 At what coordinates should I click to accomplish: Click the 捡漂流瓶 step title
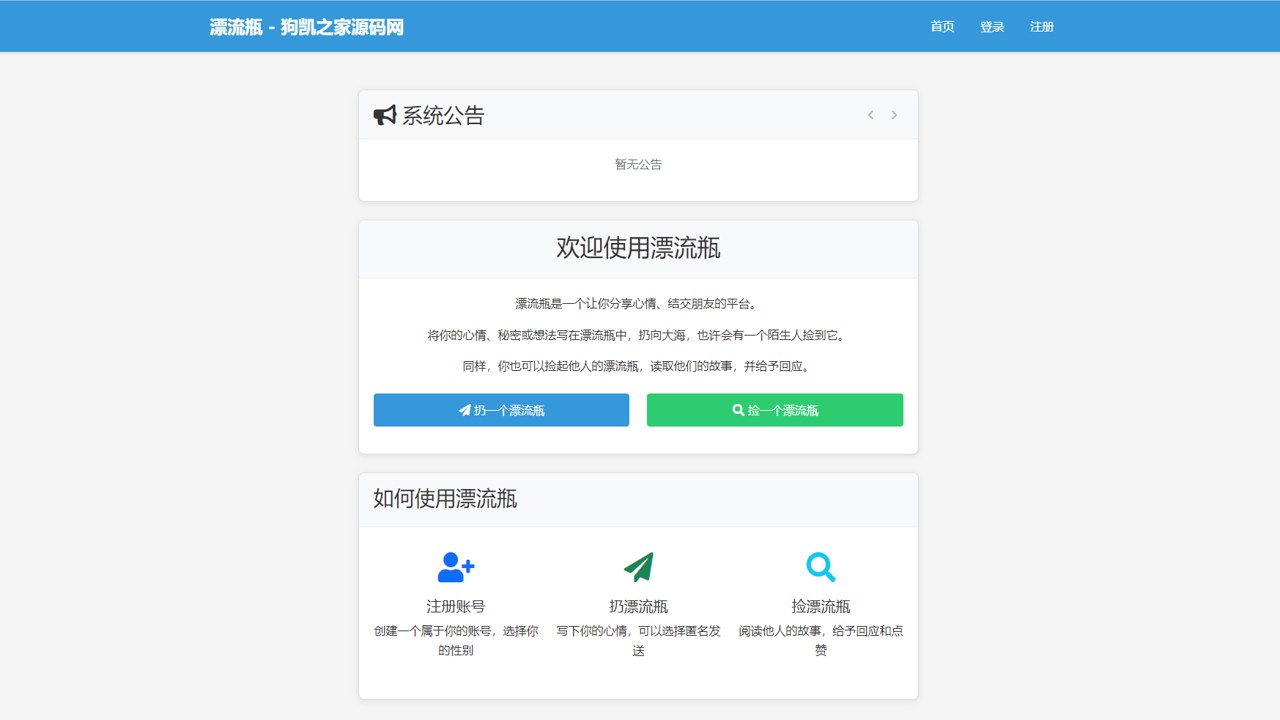point(821,606)
